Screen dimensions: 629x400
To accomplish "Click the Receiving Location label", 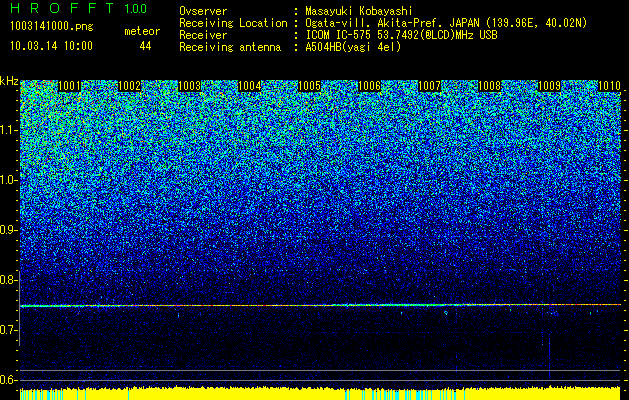I will point(233,24).
